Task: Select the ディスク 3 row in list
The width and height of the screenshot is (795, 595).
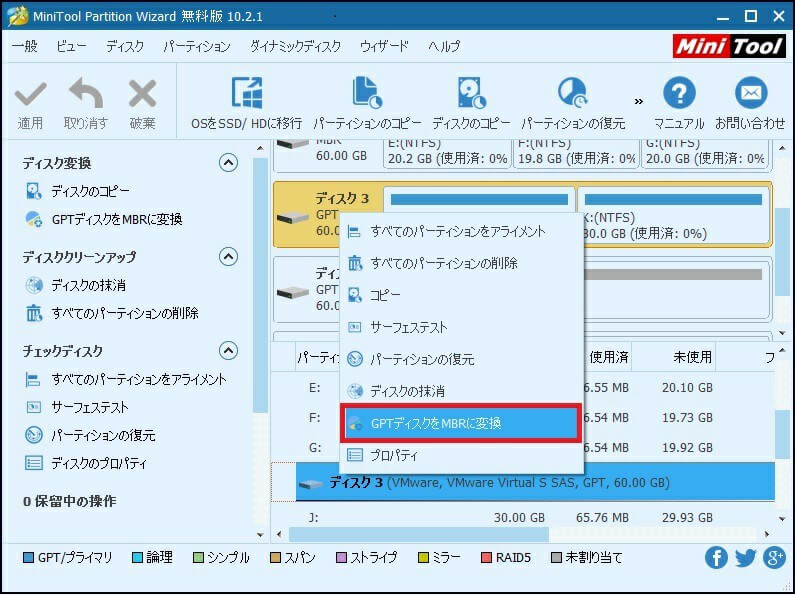Action: [x=535, y=482]
